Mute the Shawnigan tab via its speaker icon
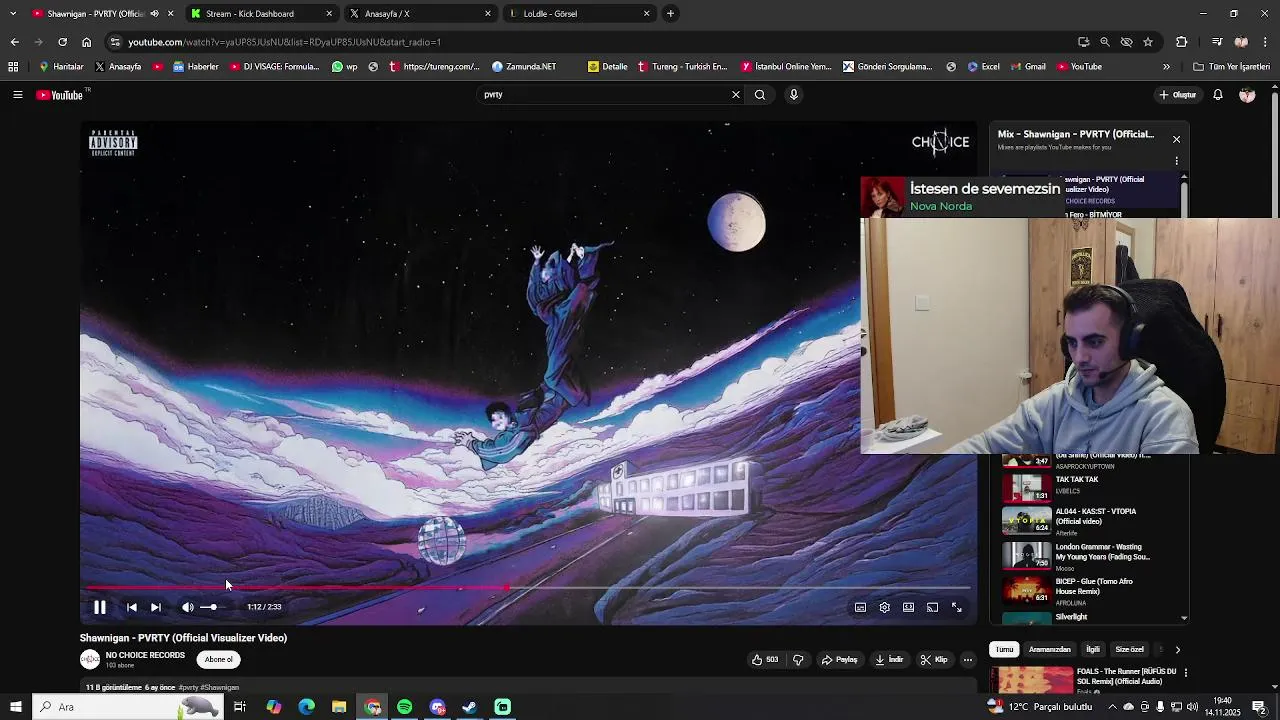 click(x=154, y=14)
